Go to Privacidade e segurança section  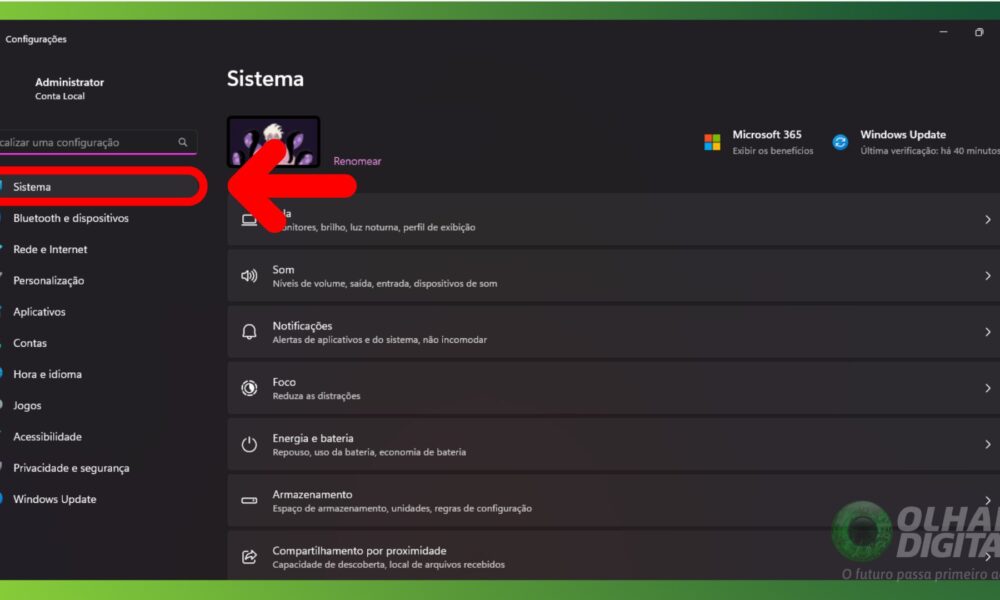pos(70,468)
